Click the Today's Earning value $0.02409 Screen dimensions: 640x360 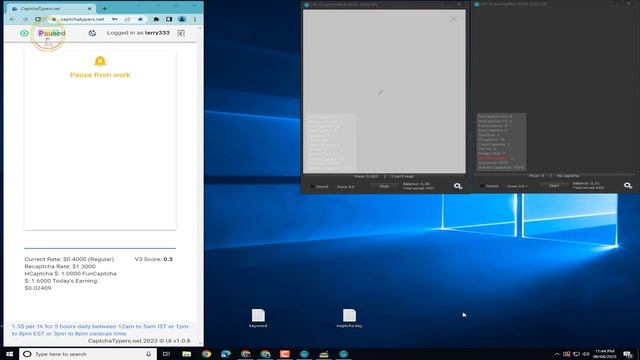pyautogui.click(x=38, y=288)
